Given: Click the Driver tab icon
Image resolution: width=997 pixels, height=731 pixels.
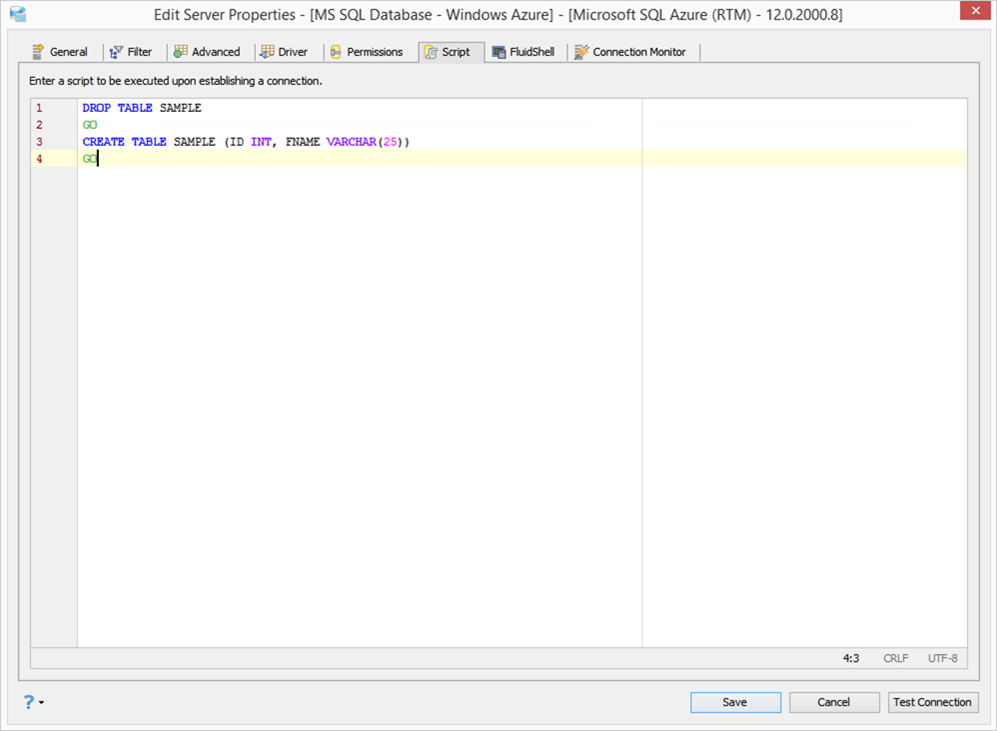Looking at the screenshot, I should coord(267,51).
